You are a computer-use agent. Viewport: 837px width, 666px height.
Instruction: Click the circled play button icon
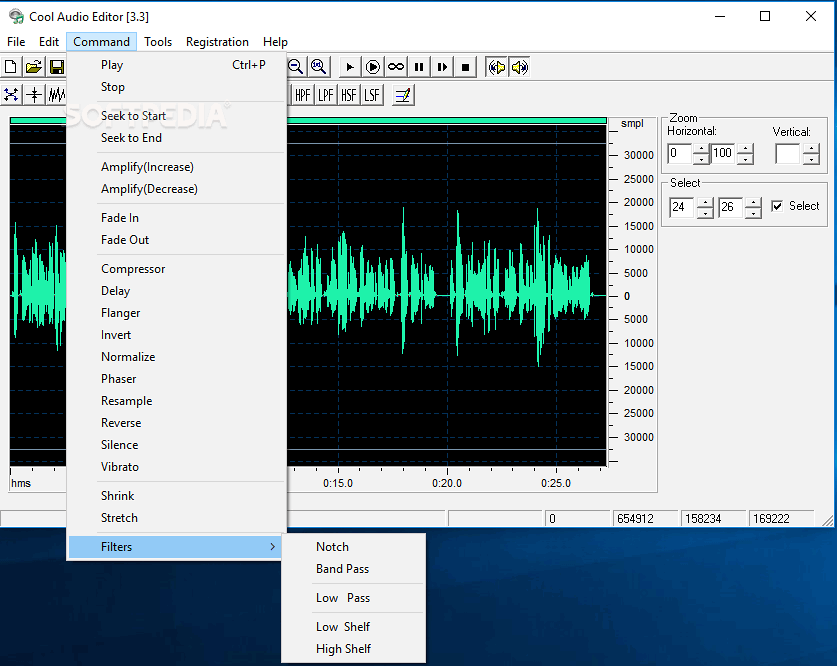pyautogui.click(x=373, y=67)
